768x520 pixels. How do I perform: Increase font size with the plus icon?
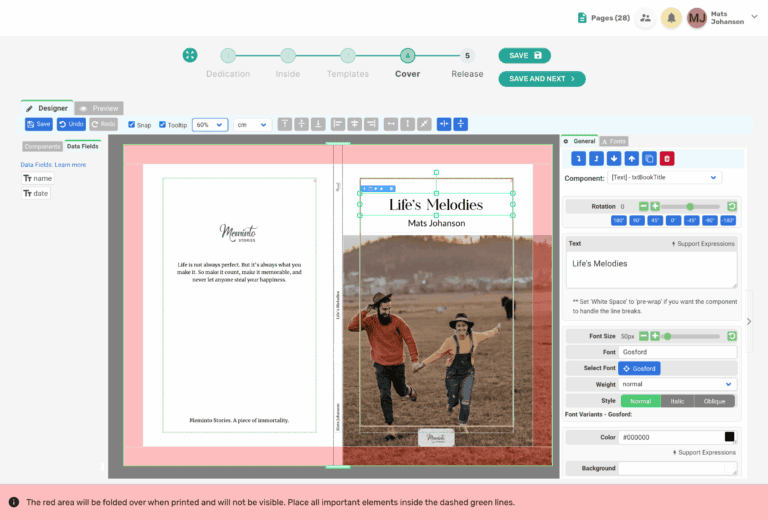point(655,336)
